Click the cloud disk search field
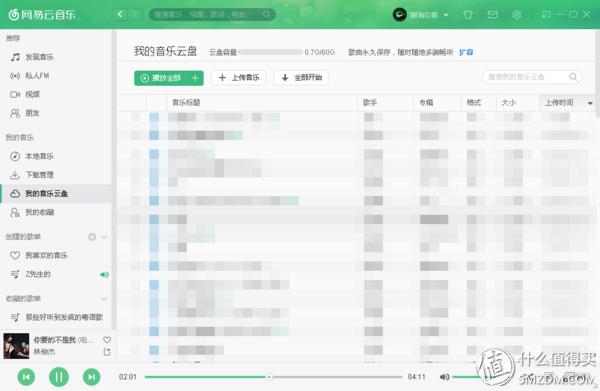The height and width of the screenshot is (391, 600). (x=532, y=77)
